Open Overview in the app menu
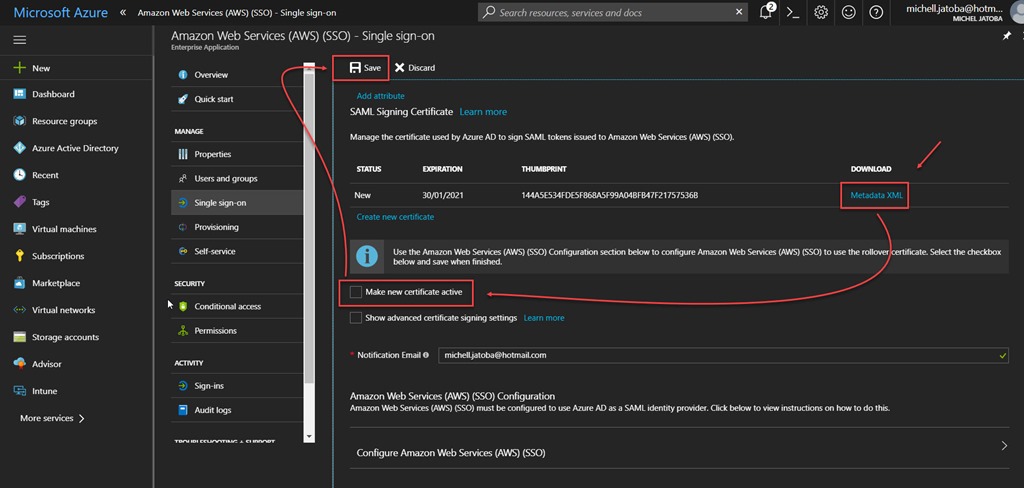This screenshot has height=488, width=1024. tap(236, 74)
